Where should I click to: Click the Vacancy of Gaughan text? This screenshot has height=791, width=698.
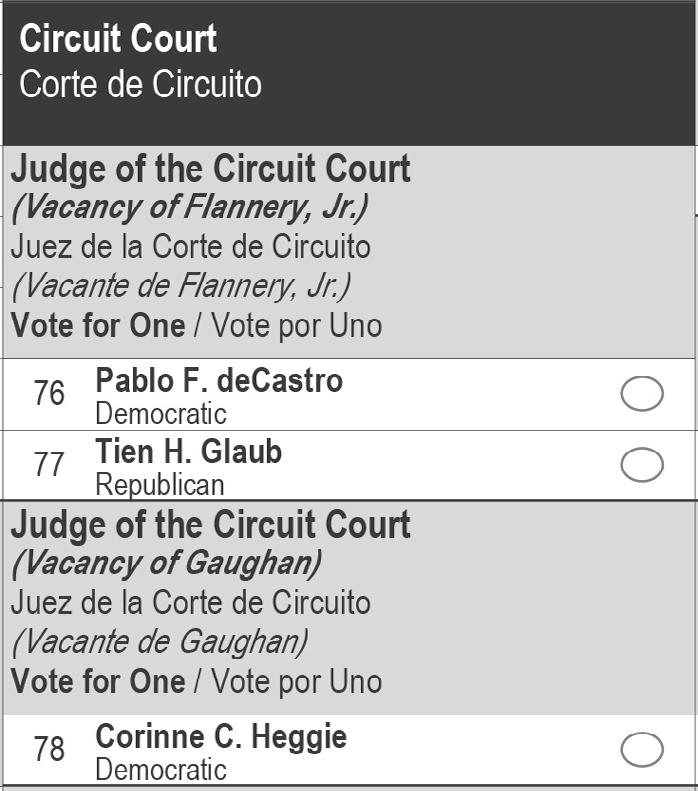pos(166,563)
